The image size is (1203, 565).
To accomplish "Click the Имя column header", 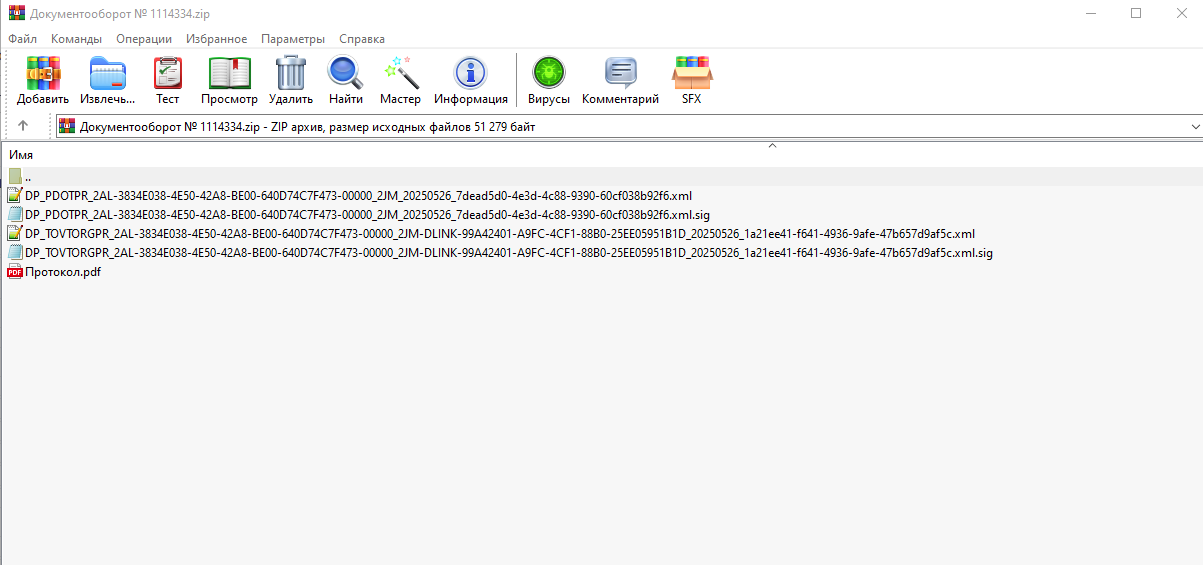I will pyautogui.click(x=21, y=155).
